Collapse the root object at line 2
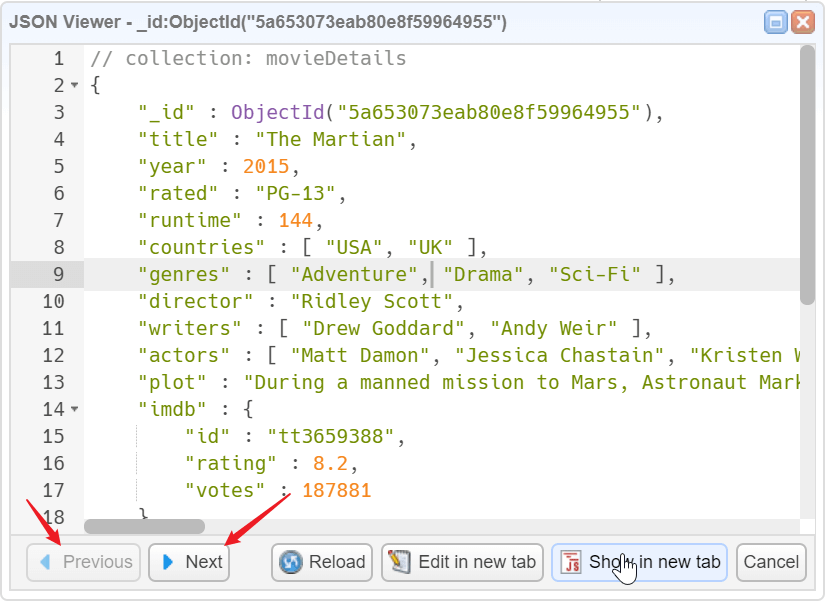 tap(74, 85)
